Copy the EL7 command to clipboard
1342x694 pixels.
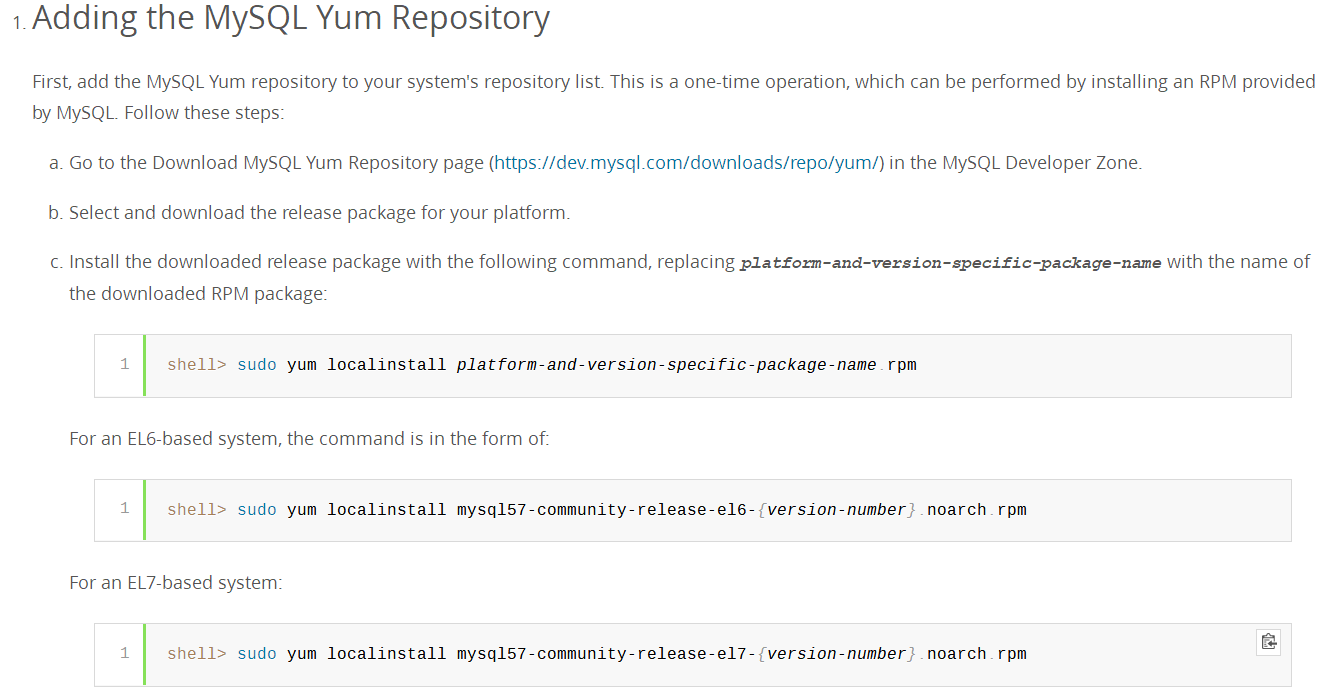click(1268, 642)
